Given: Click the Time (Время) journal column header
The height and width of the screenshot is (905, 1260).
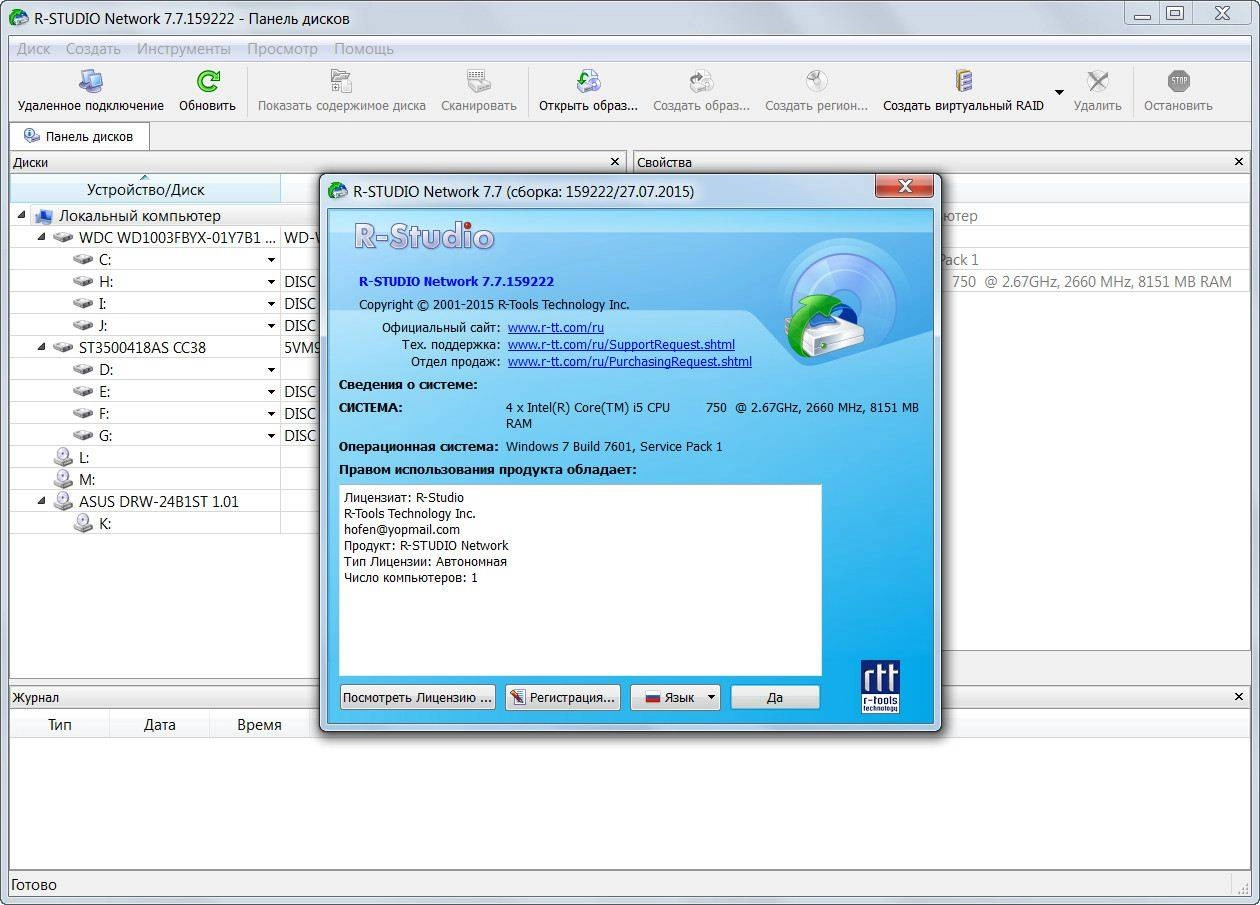Looking at the screenshot, I should [259, 725].
